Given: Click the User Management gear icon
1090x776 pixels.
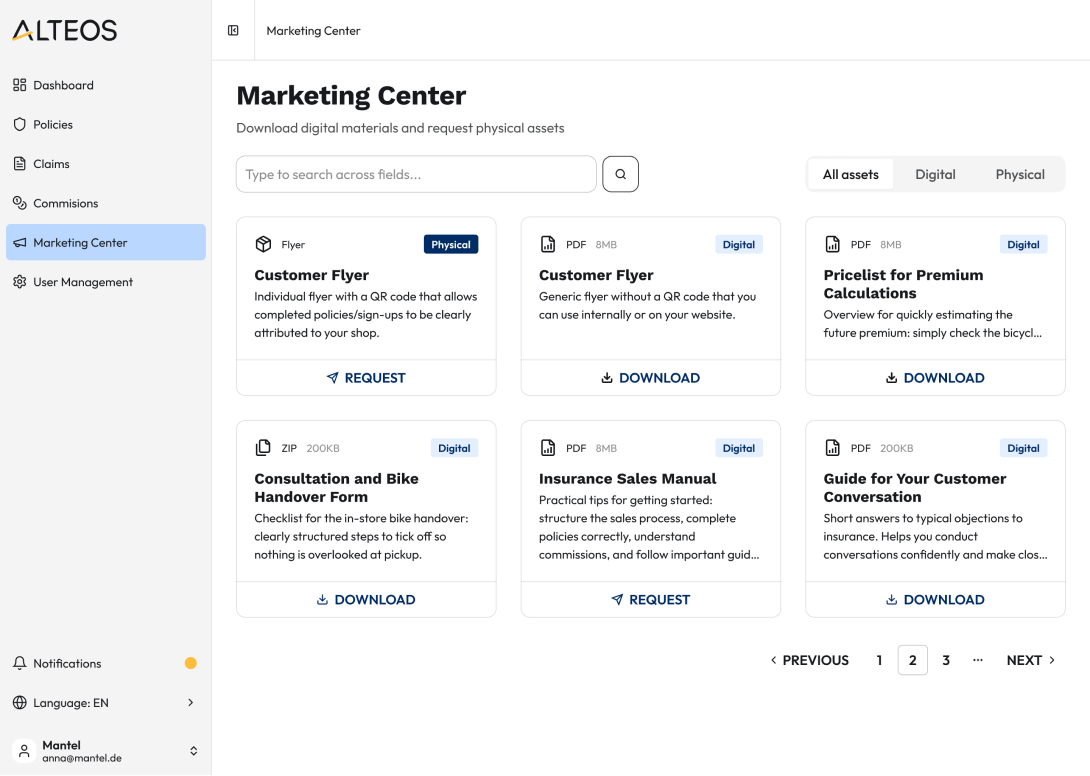Looking at the screenshot, I should click(x=19, y=282).
